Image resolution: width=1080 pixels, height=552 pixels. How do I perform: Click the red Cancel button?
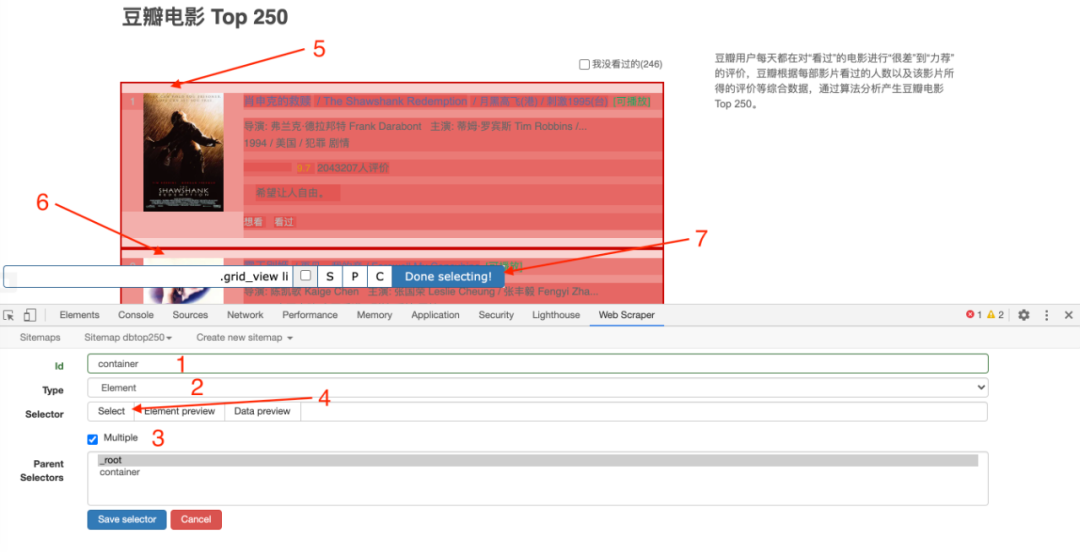tap(196, 520)
